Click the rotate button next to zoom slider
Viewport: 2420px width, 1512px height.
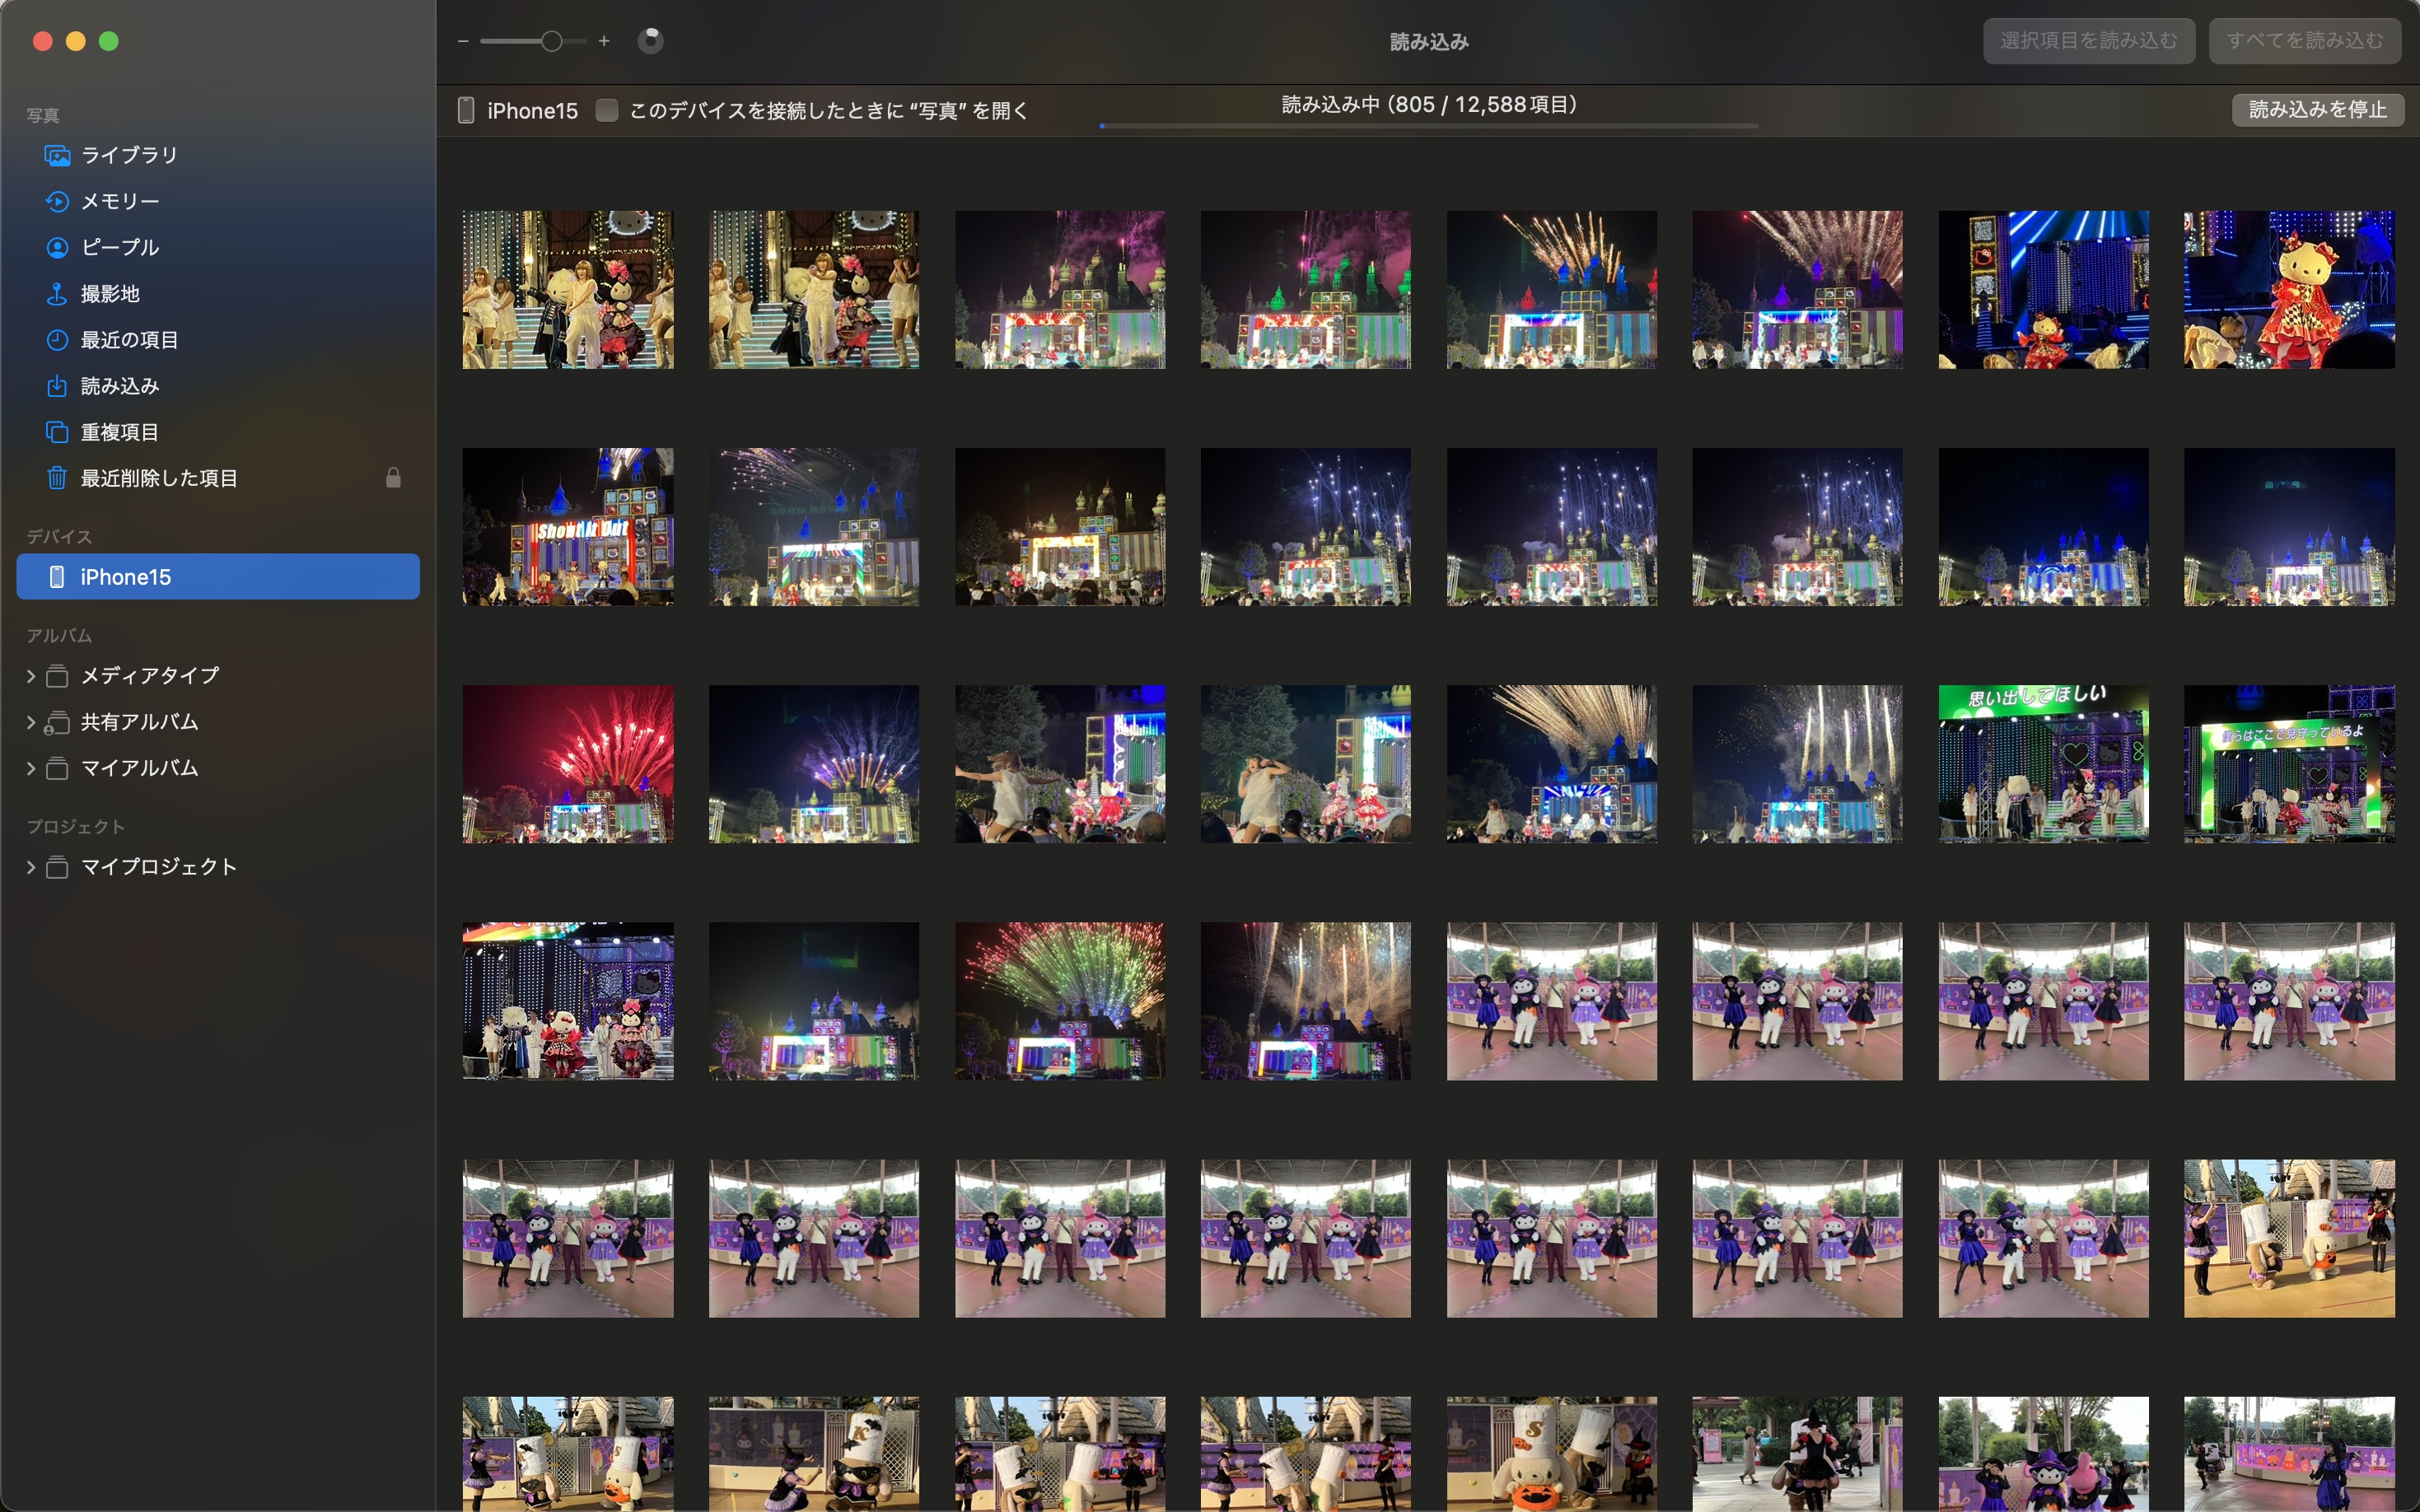650,41
